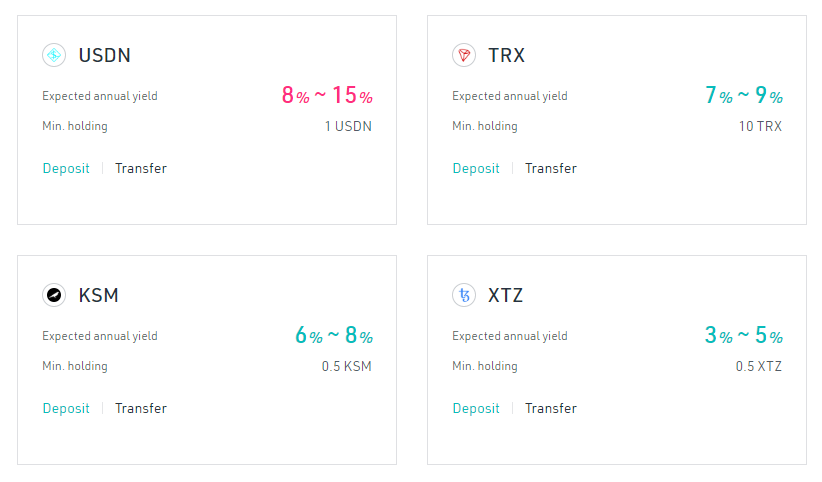Click the KSM coin icon
The height and width of the screenshot is (482, 822).
(54, 295)
